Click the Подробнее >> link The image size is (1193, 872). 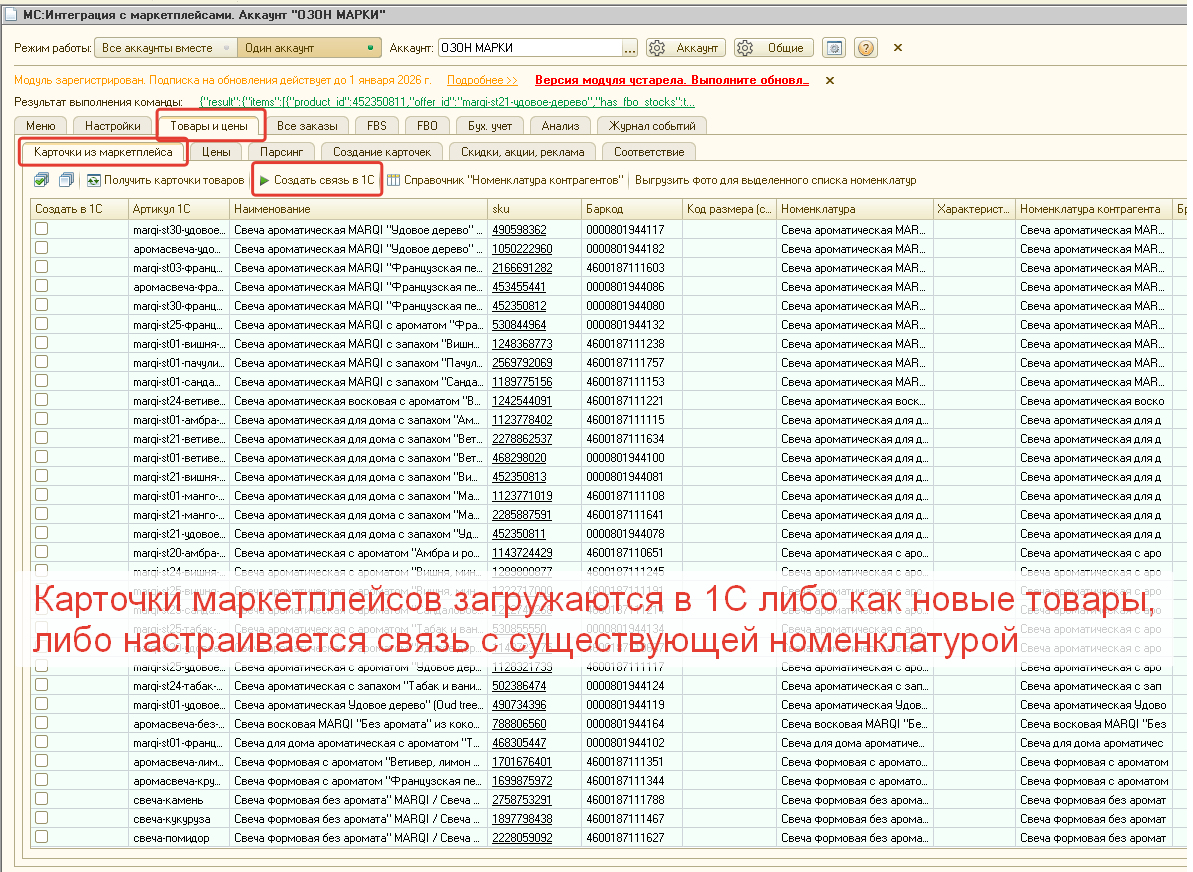coord(482,80)
